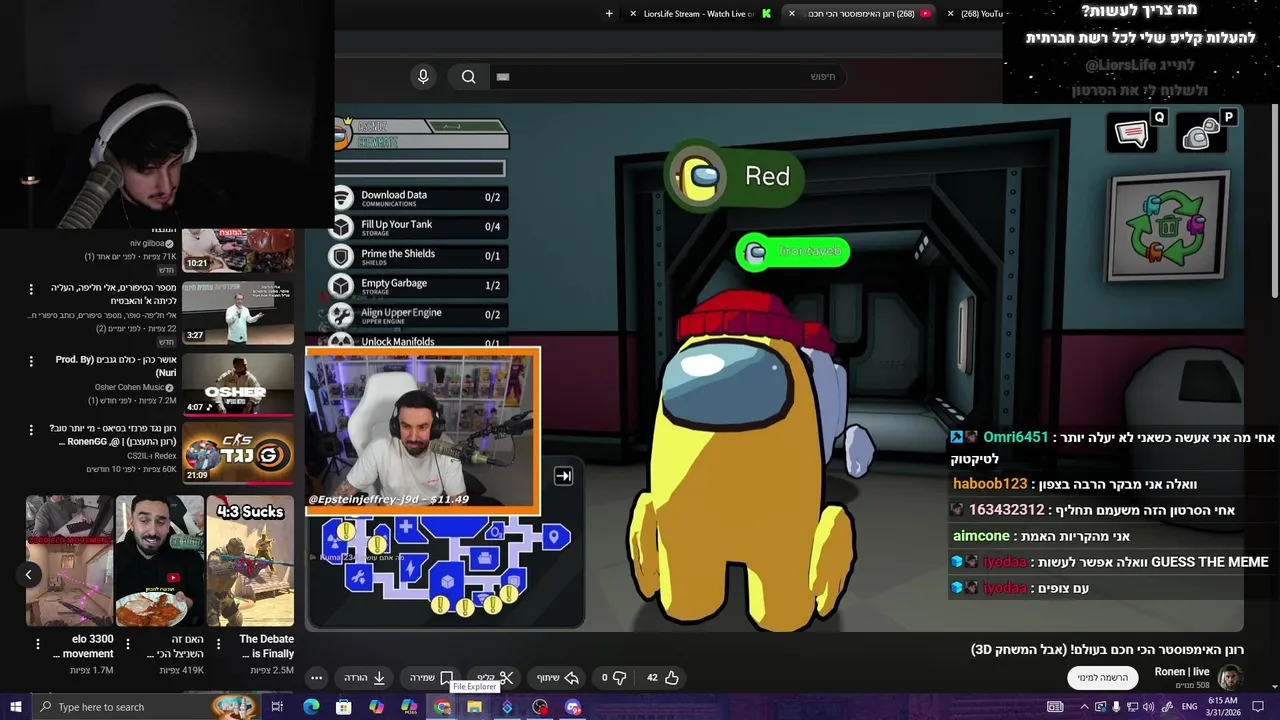
Task: Click the voice search microphone icon
Action: click(423, 76)
